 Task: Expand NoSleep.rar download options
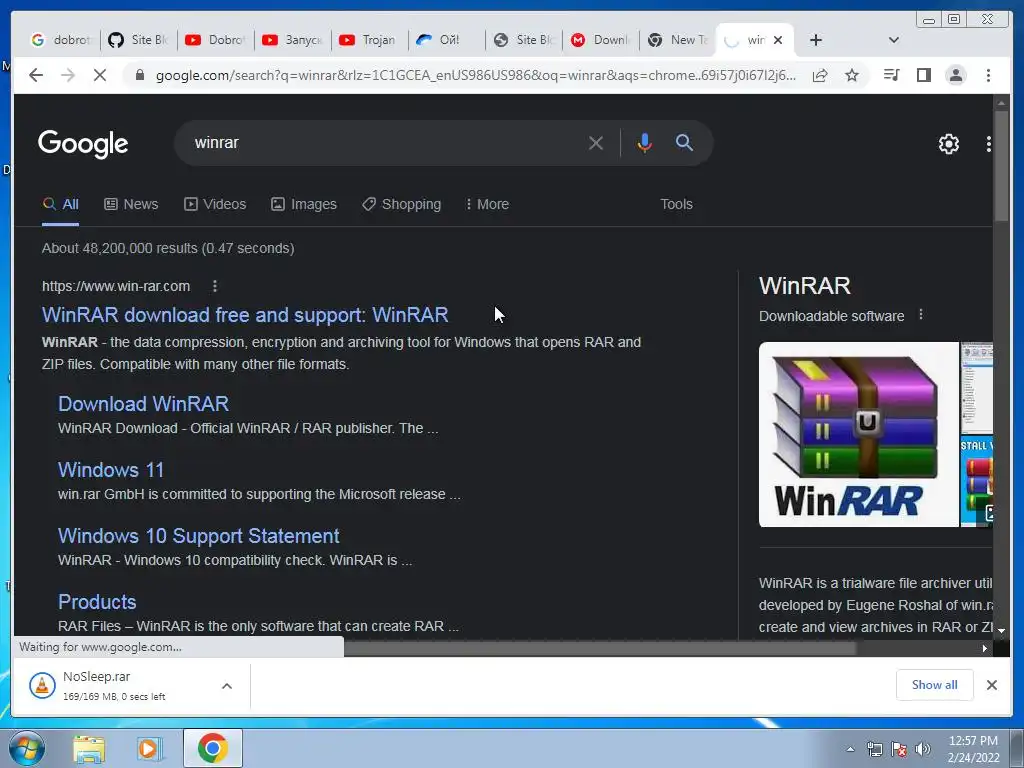click(227, 686)
